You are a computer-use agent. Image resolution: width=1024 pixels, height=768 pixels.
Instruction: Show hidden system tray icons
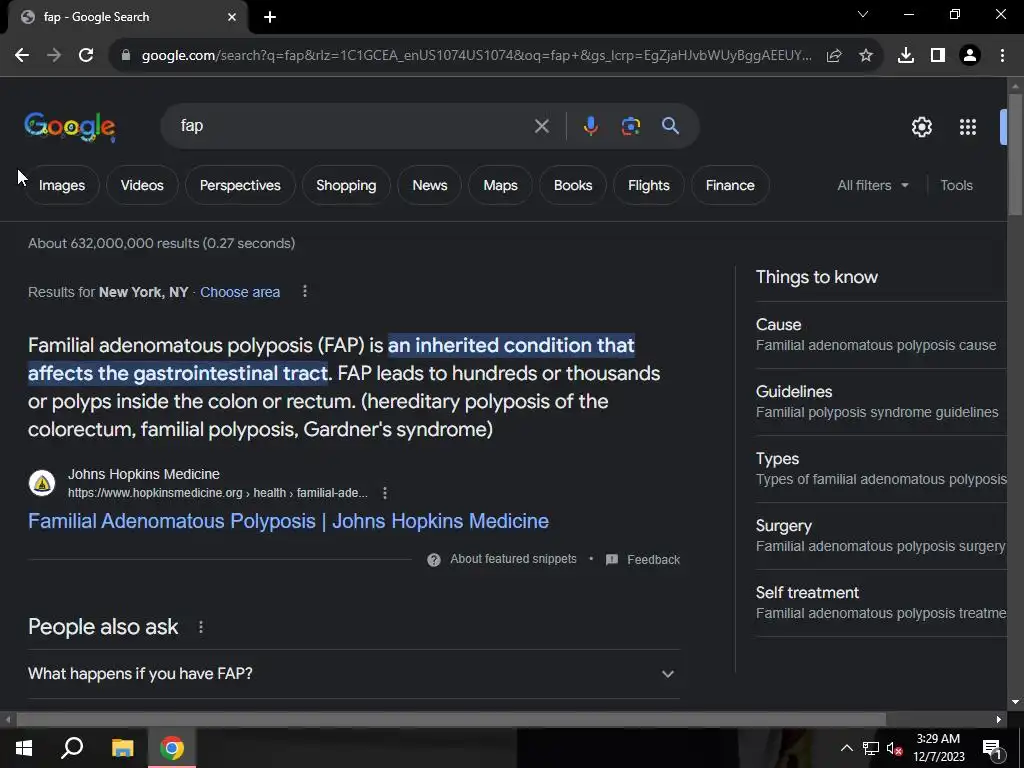[x=846, y=748]
